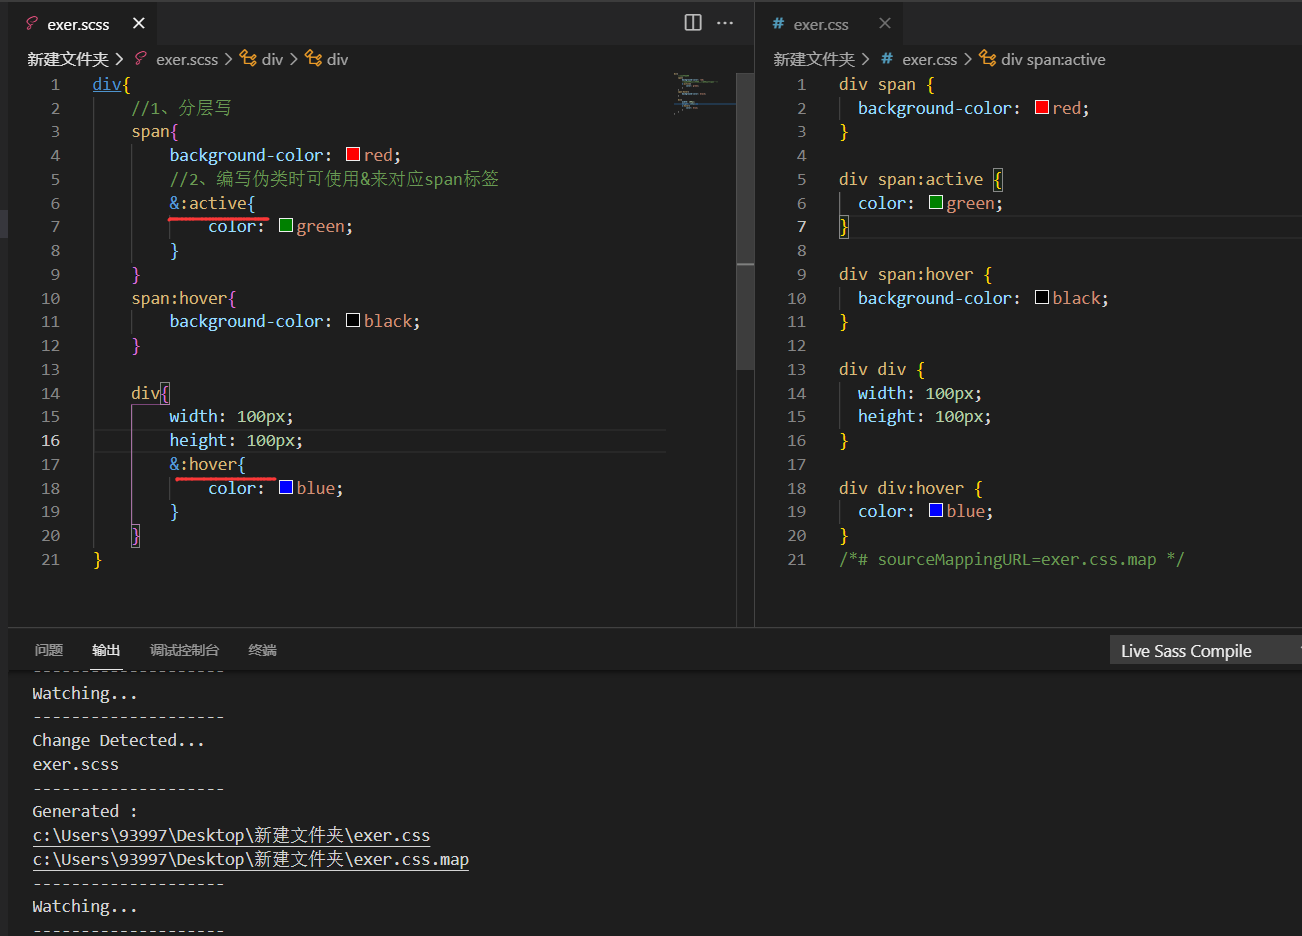Click the split editor right icon
The height and width of the screenshot is (936, 1302).
point(693,23)
